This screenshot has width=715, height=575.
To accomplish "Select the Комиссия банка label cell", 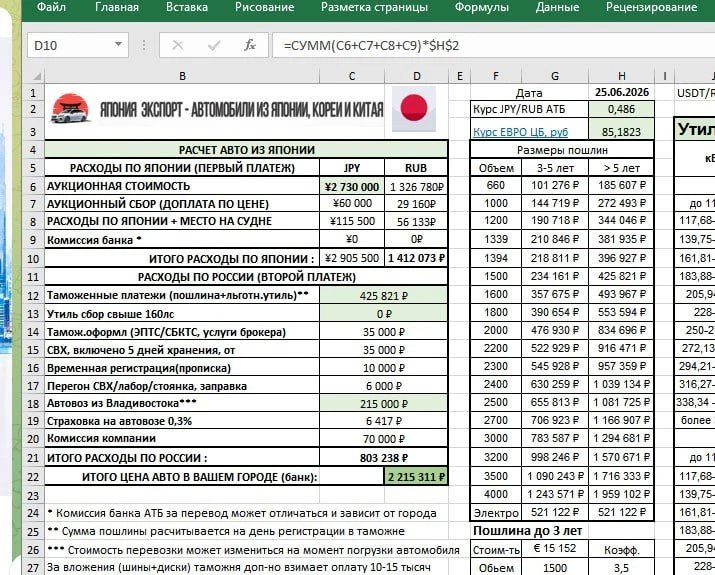I will click(x=182, y=240).
